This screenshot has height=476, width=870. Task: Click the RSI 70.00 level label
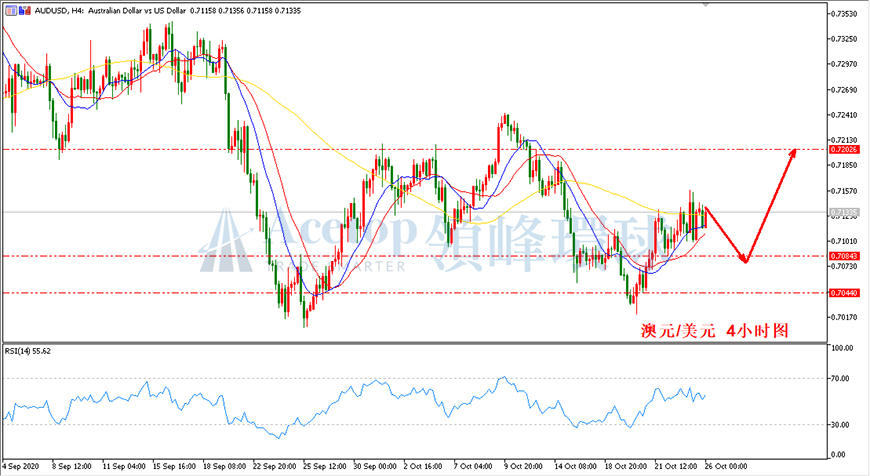(841, 378)
